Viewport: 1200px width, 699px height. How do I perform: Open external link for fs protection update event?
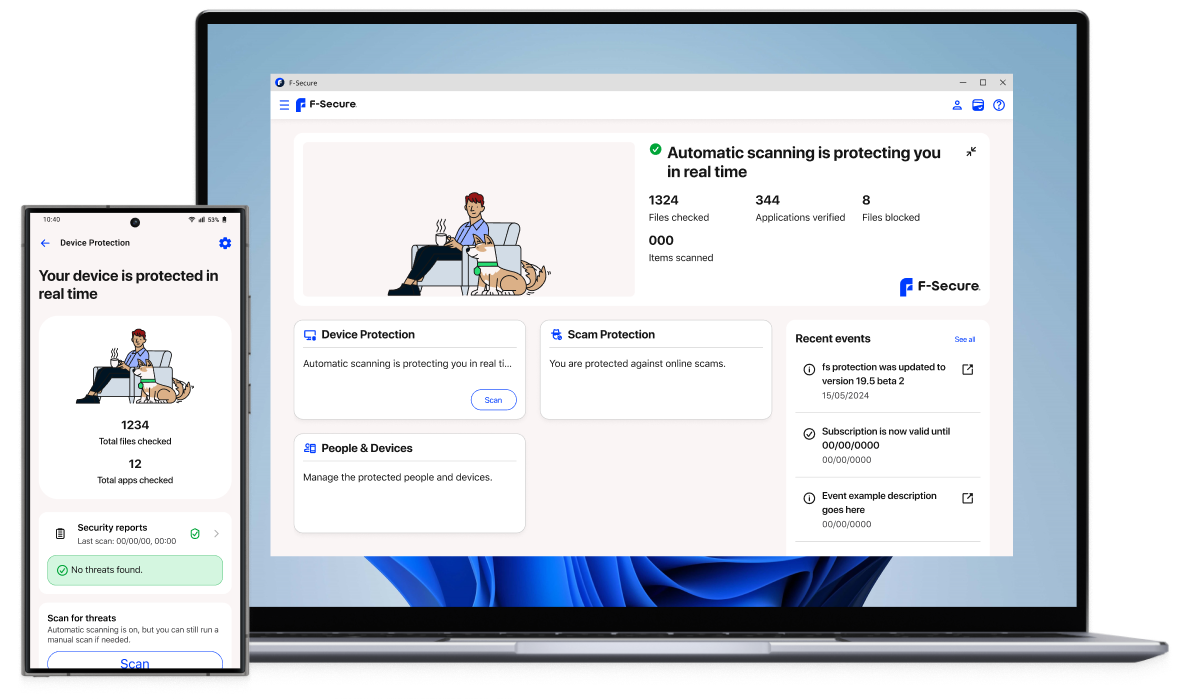pos(967,369)
